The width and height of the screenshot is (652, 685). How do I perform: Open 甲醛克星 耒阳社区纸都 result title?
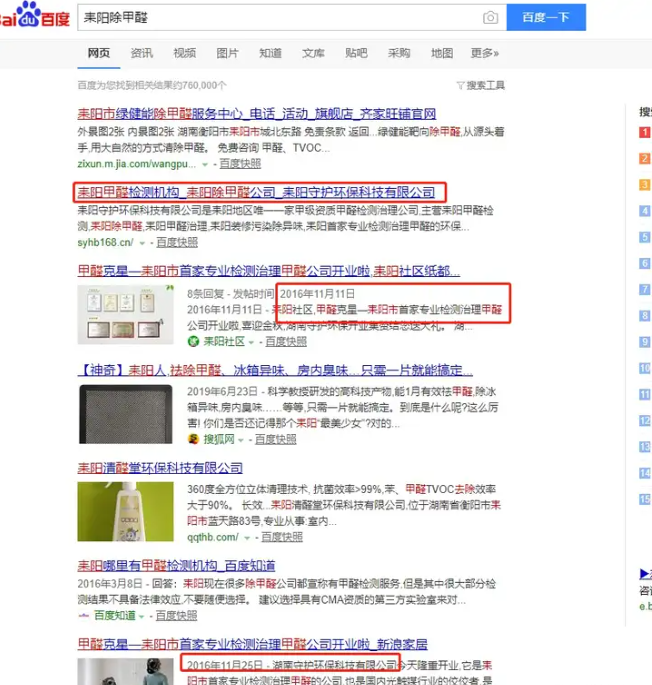[x=268, y=271]
